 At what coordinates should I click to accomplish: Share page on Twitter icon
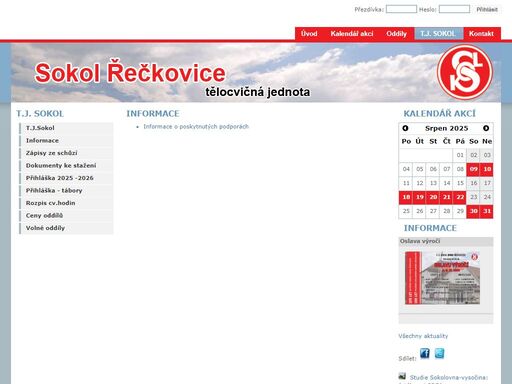pos(439,353)
